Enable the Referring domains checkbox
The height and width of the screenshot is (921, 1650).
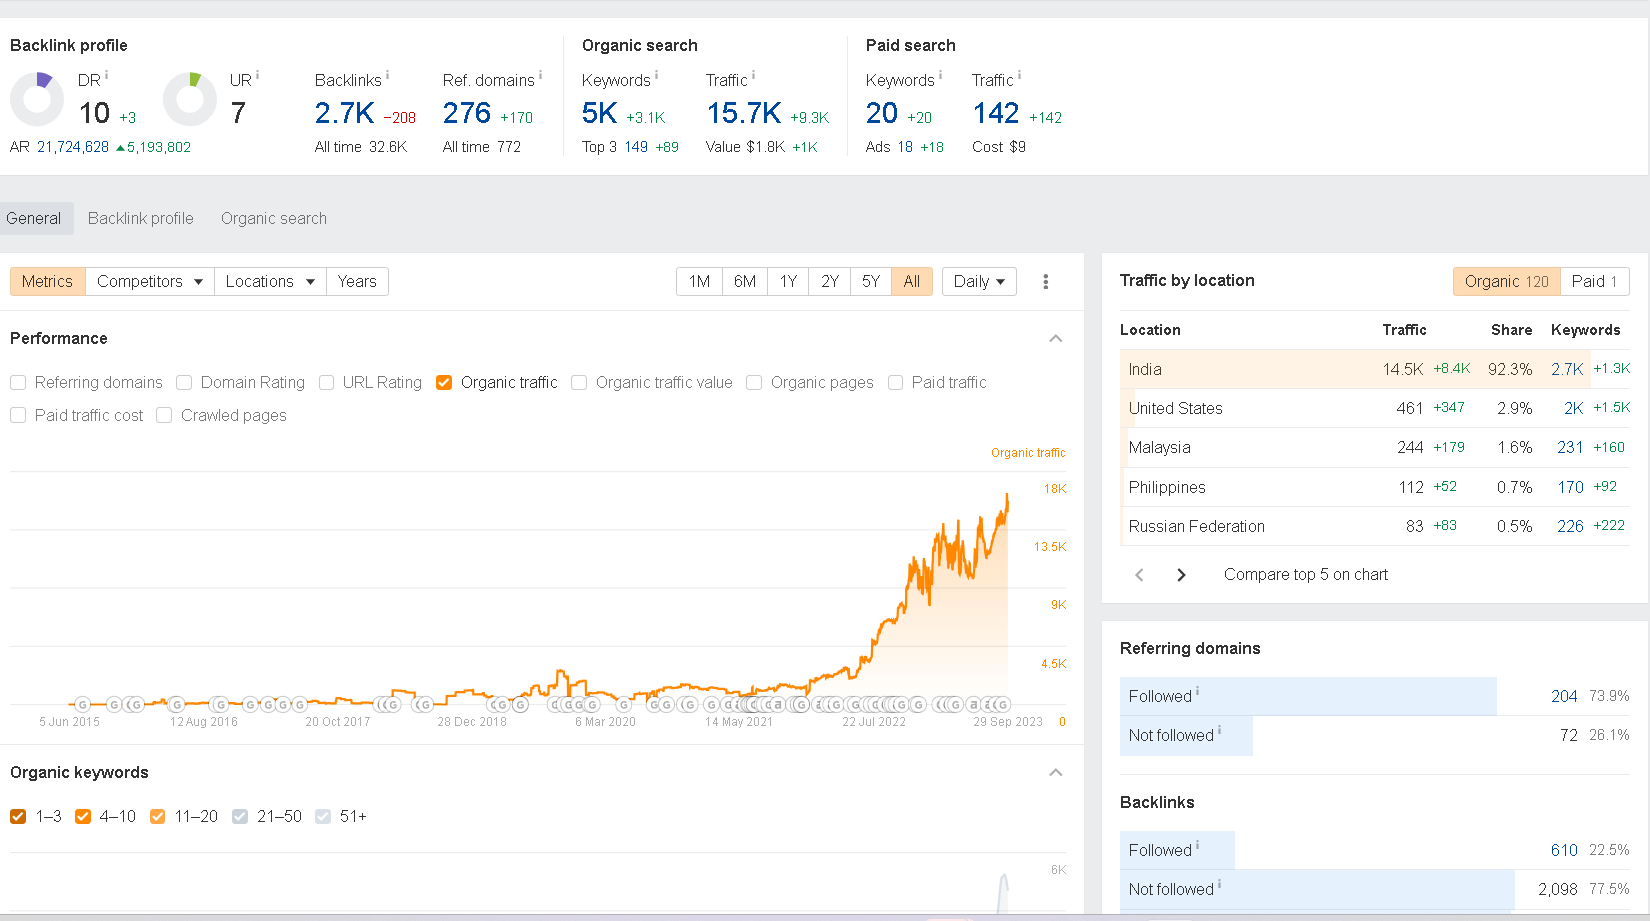18,383
